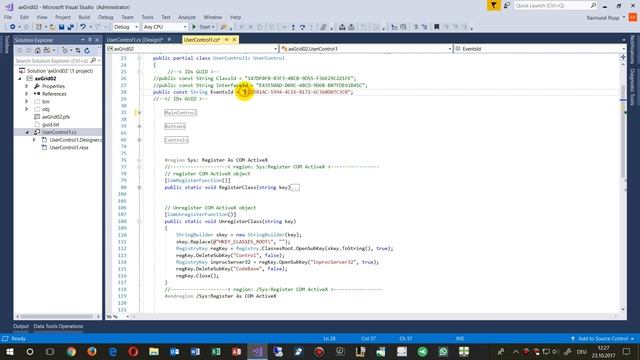Click the DEU language indicator
This screenshot has height=360, width=640.
(582, 351)
